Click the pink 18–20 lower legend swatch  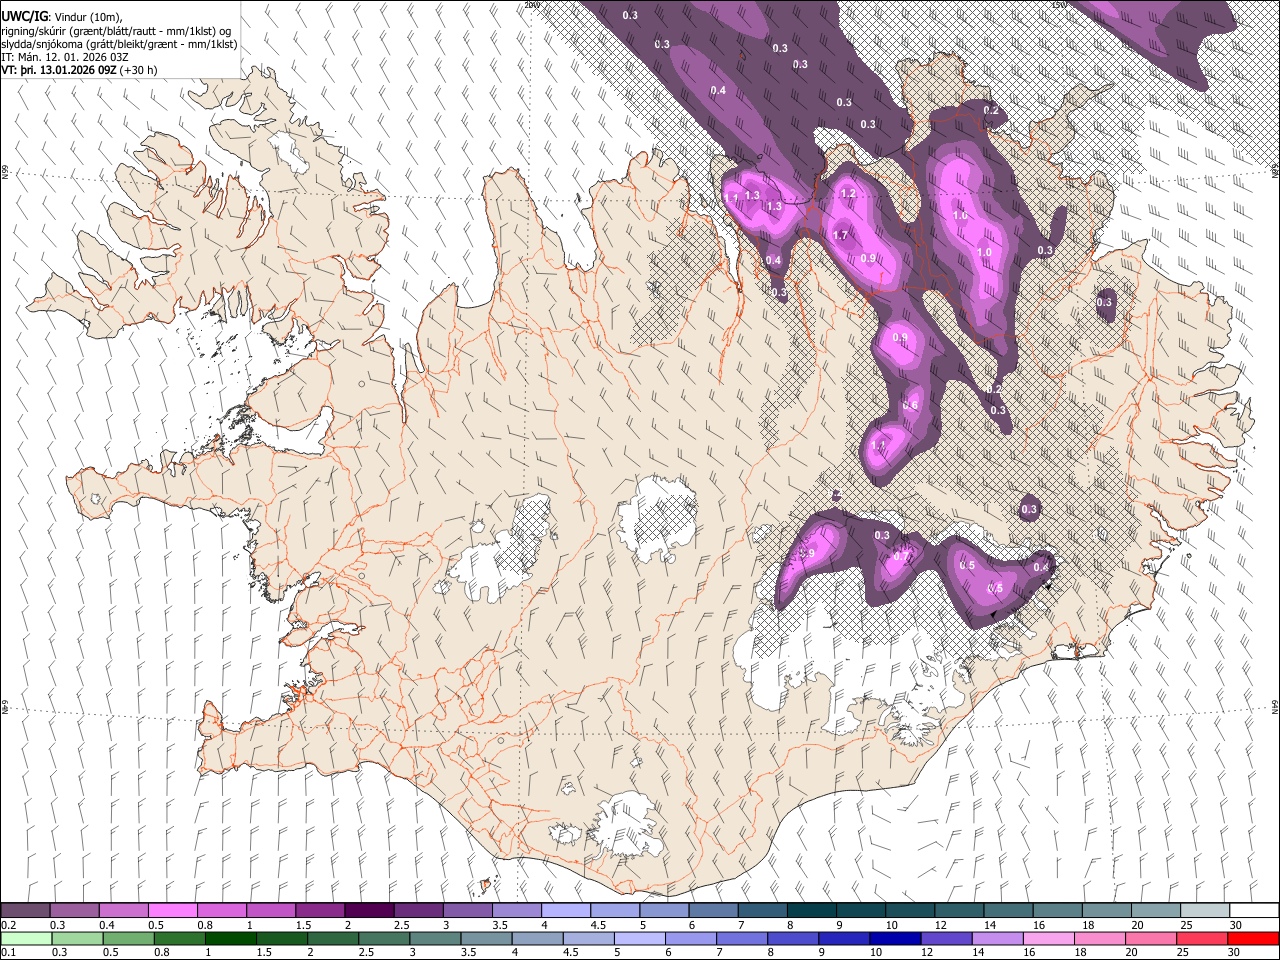click(x=1100, y=938)
